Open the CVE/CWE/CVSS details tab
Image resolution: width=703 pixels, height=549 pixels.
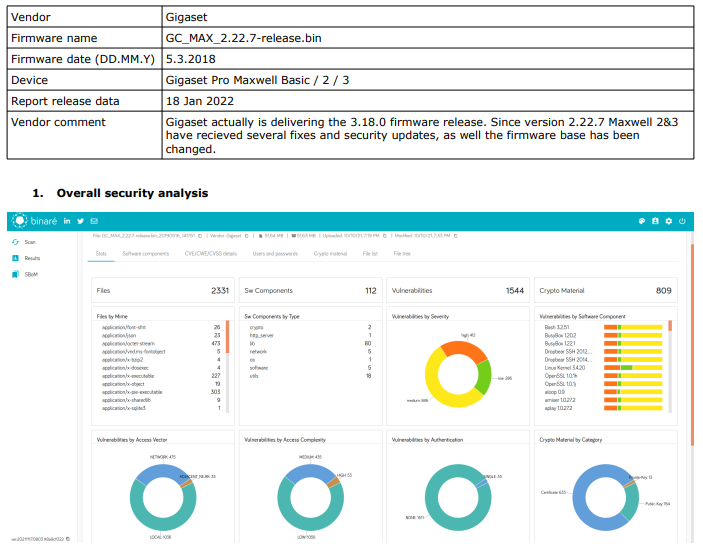point(211,254)
